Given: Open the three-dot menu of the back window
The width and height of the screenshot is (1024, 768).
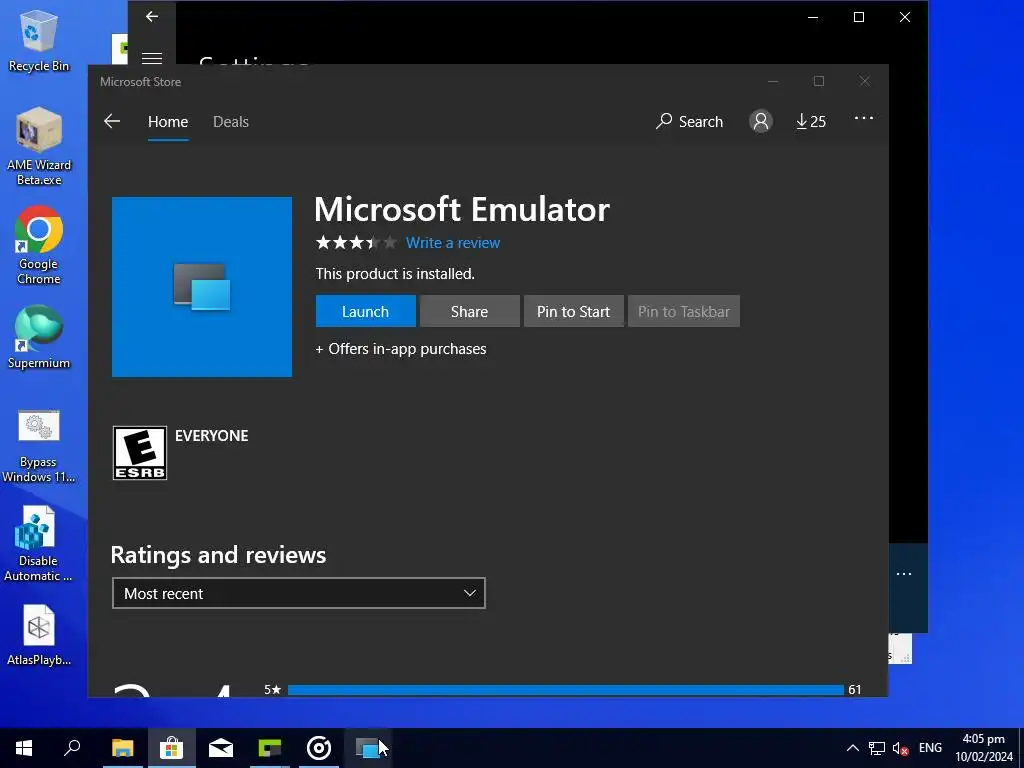Looking at the screenshot, I should click(904, 574).
